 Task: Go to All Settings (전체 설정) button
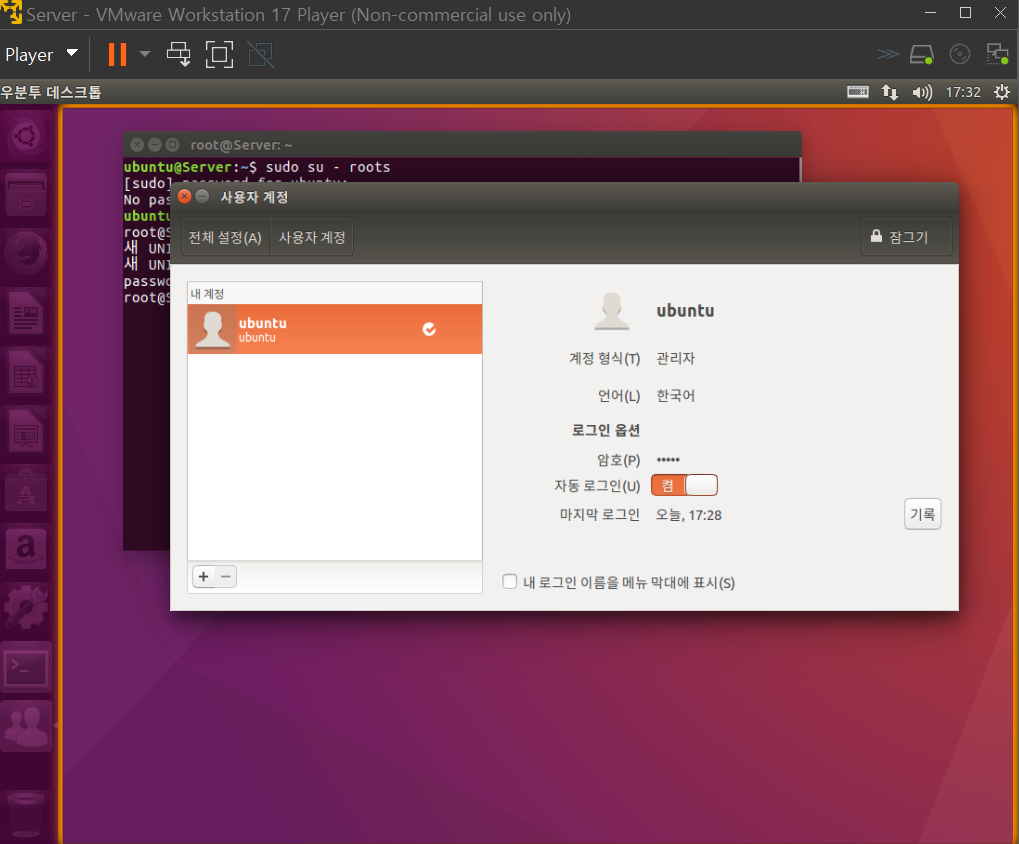point(226,237)
